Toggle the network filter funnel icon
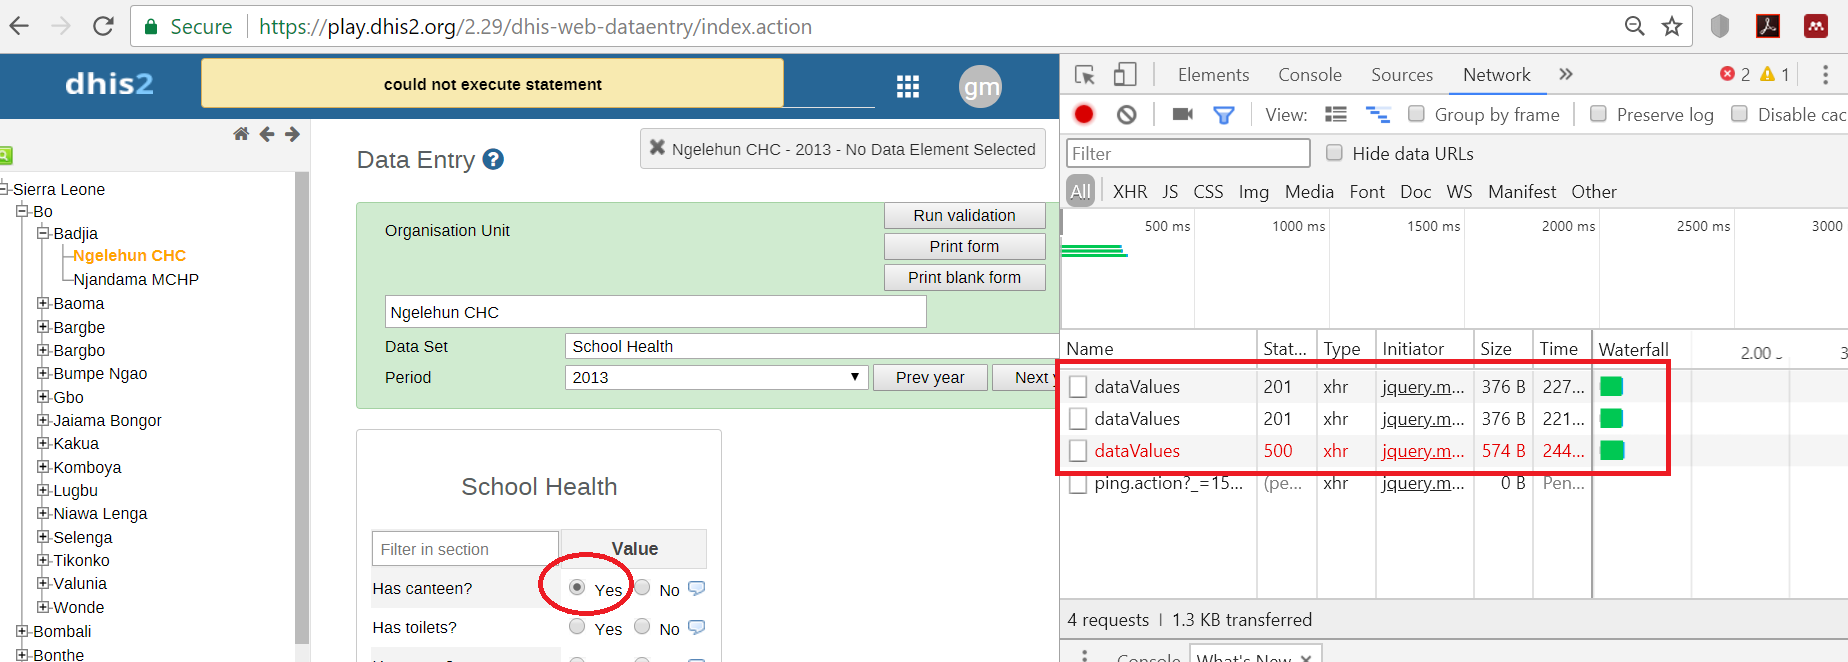 click(x=1223, y=115)
